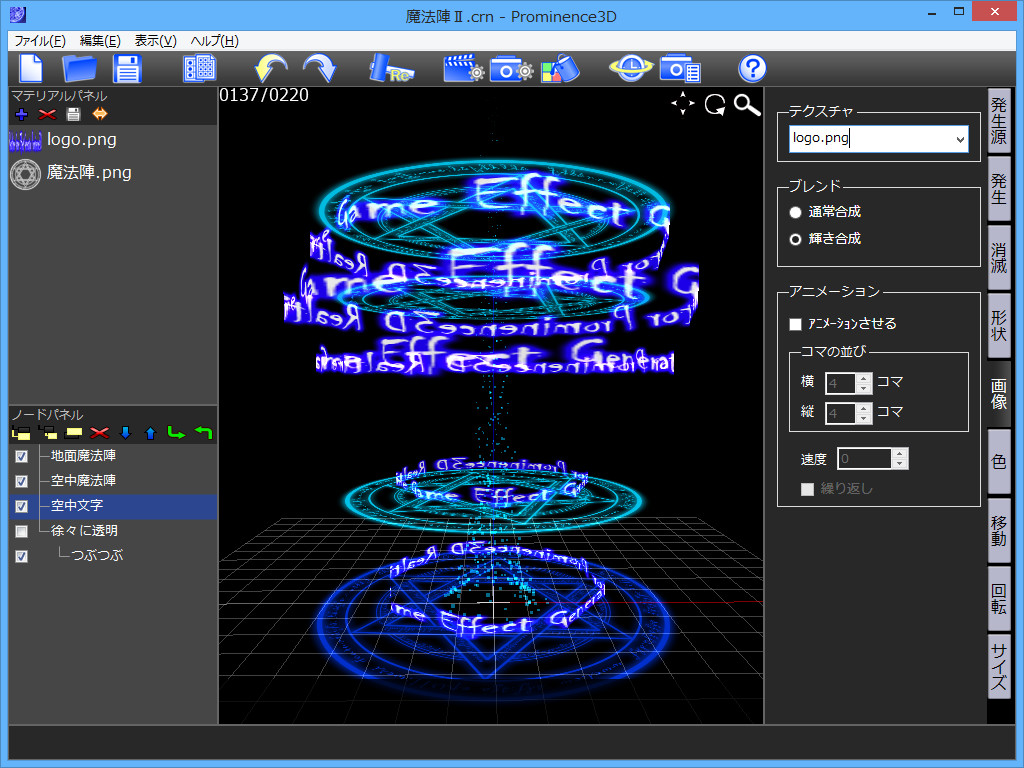Viewport: 1024px width, 768px height.
Task: Select the 空中文字 node row
Action: click(x=113, y=506)
